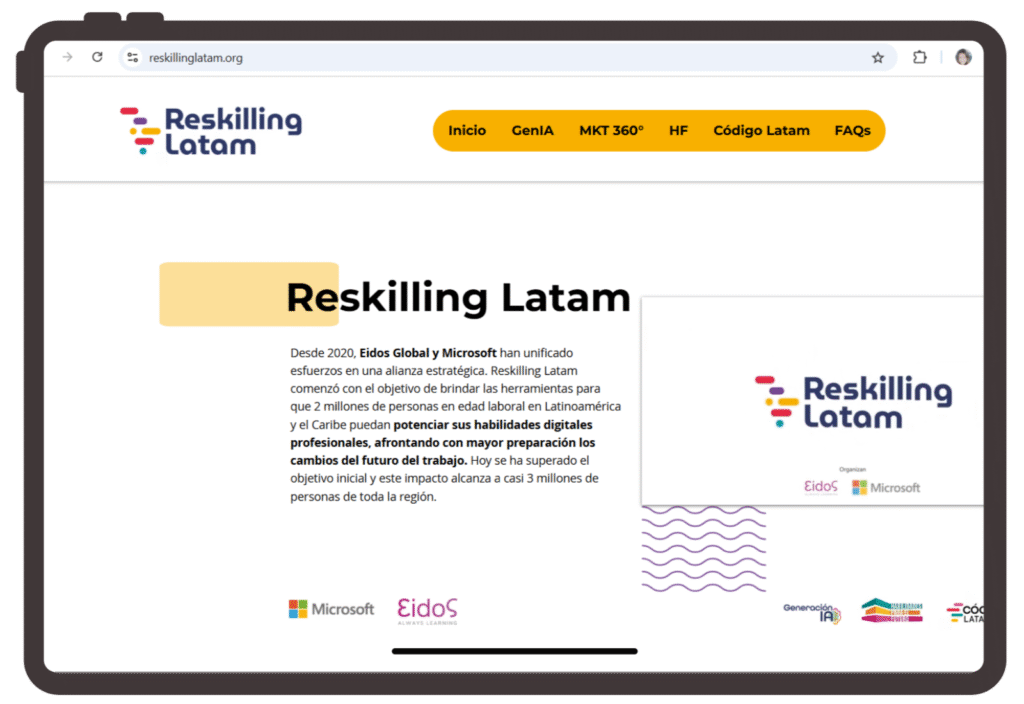Click the reskillinglatam.org address bar
The image size is (1024, 704).
pos(500,58)
